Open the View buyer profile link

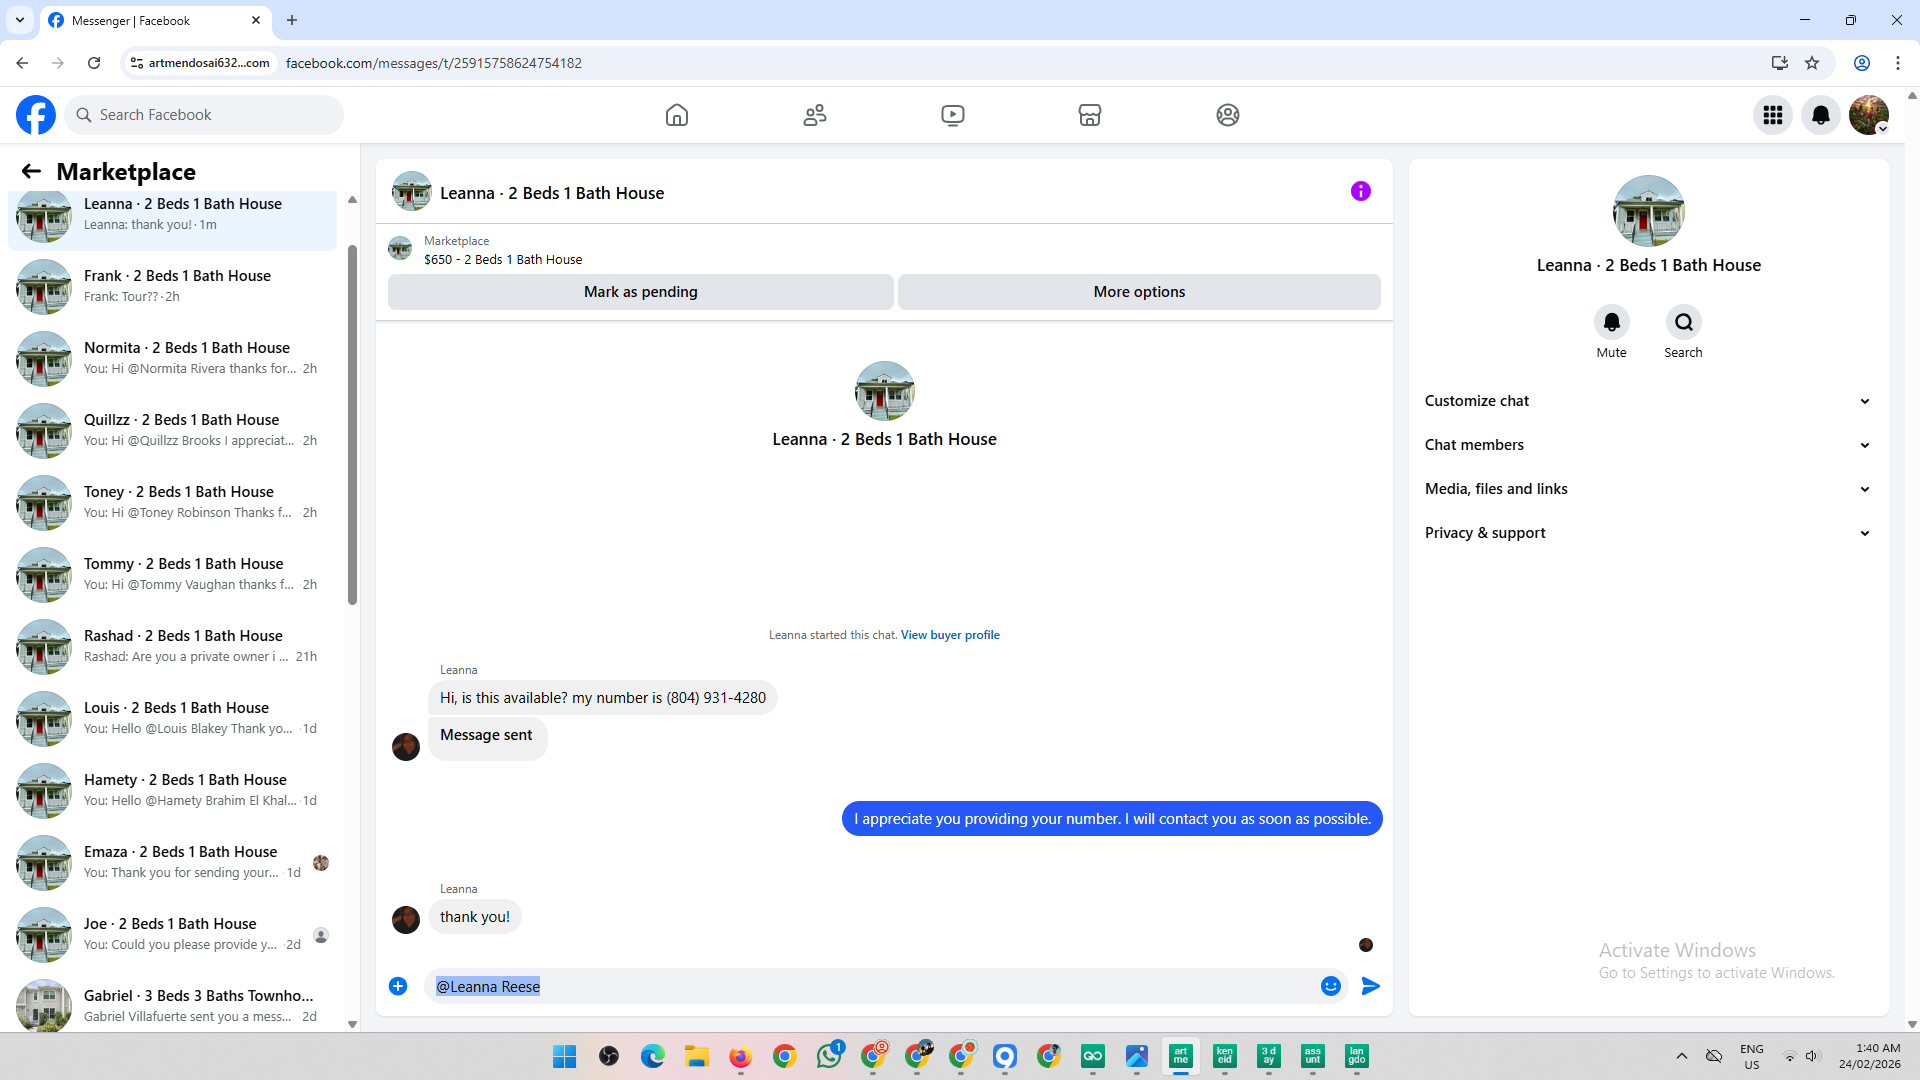pos(949,635)
